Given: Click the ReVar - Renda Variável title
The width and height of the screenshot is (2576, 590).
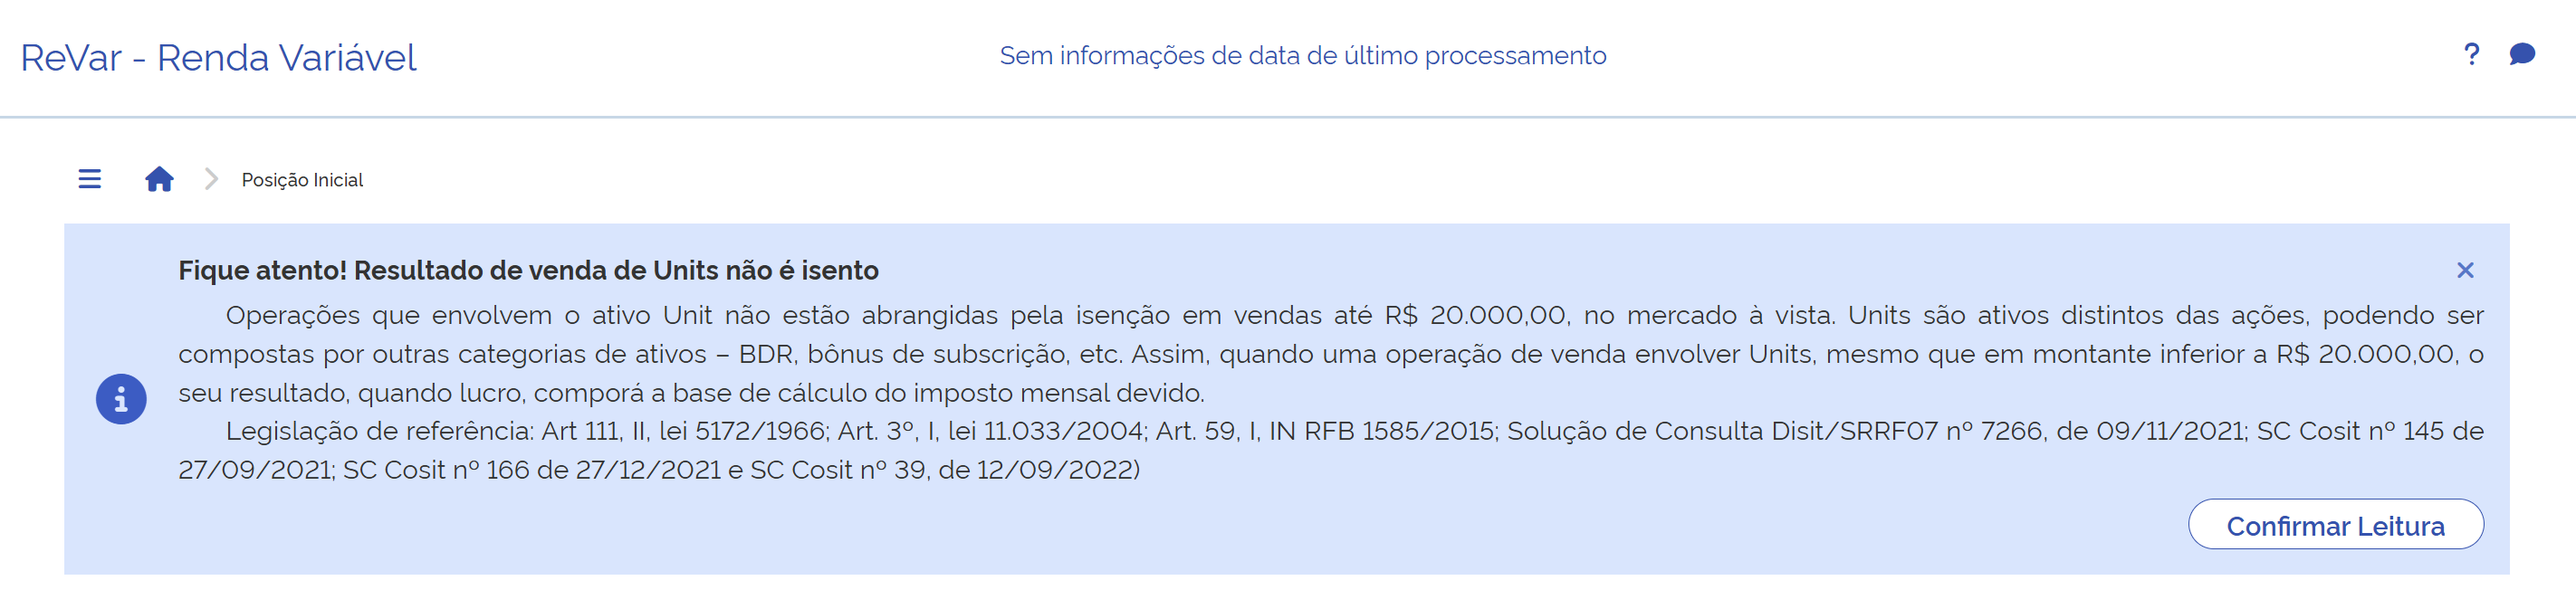Looking at the screenshot, I should pyautogui.click(x=218, y=58).
